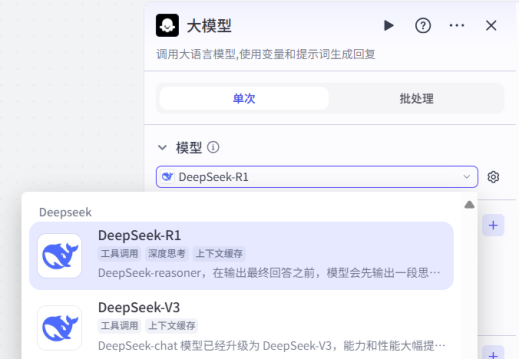Click the 上下文缓存 tag under DeepSeek-V3

(x=171, y=326)
